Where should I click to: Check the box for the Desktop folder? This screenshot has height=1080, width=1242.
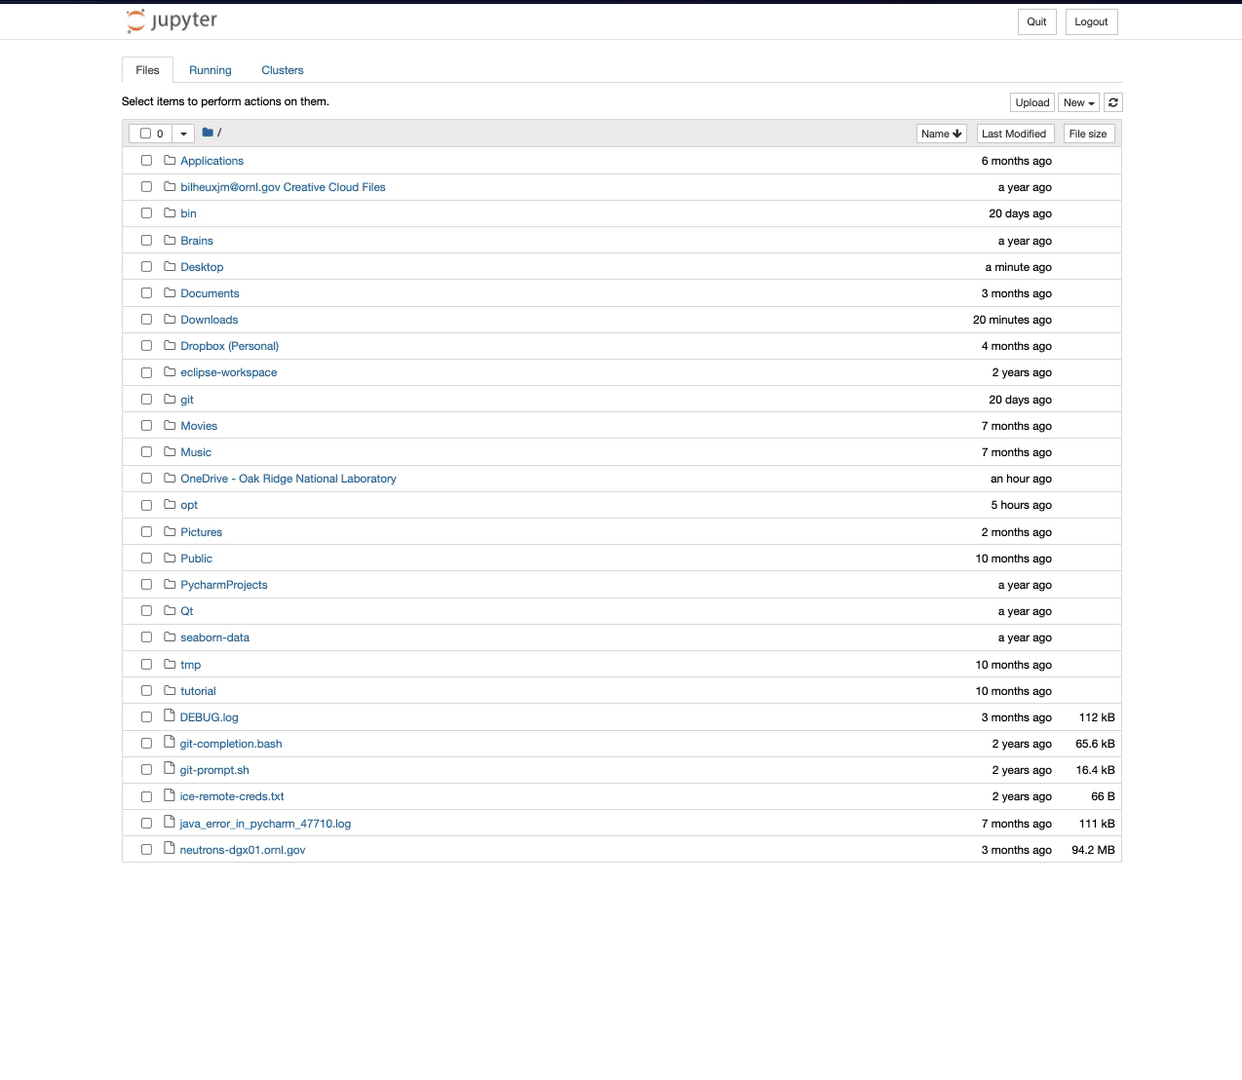click(146, 267)
